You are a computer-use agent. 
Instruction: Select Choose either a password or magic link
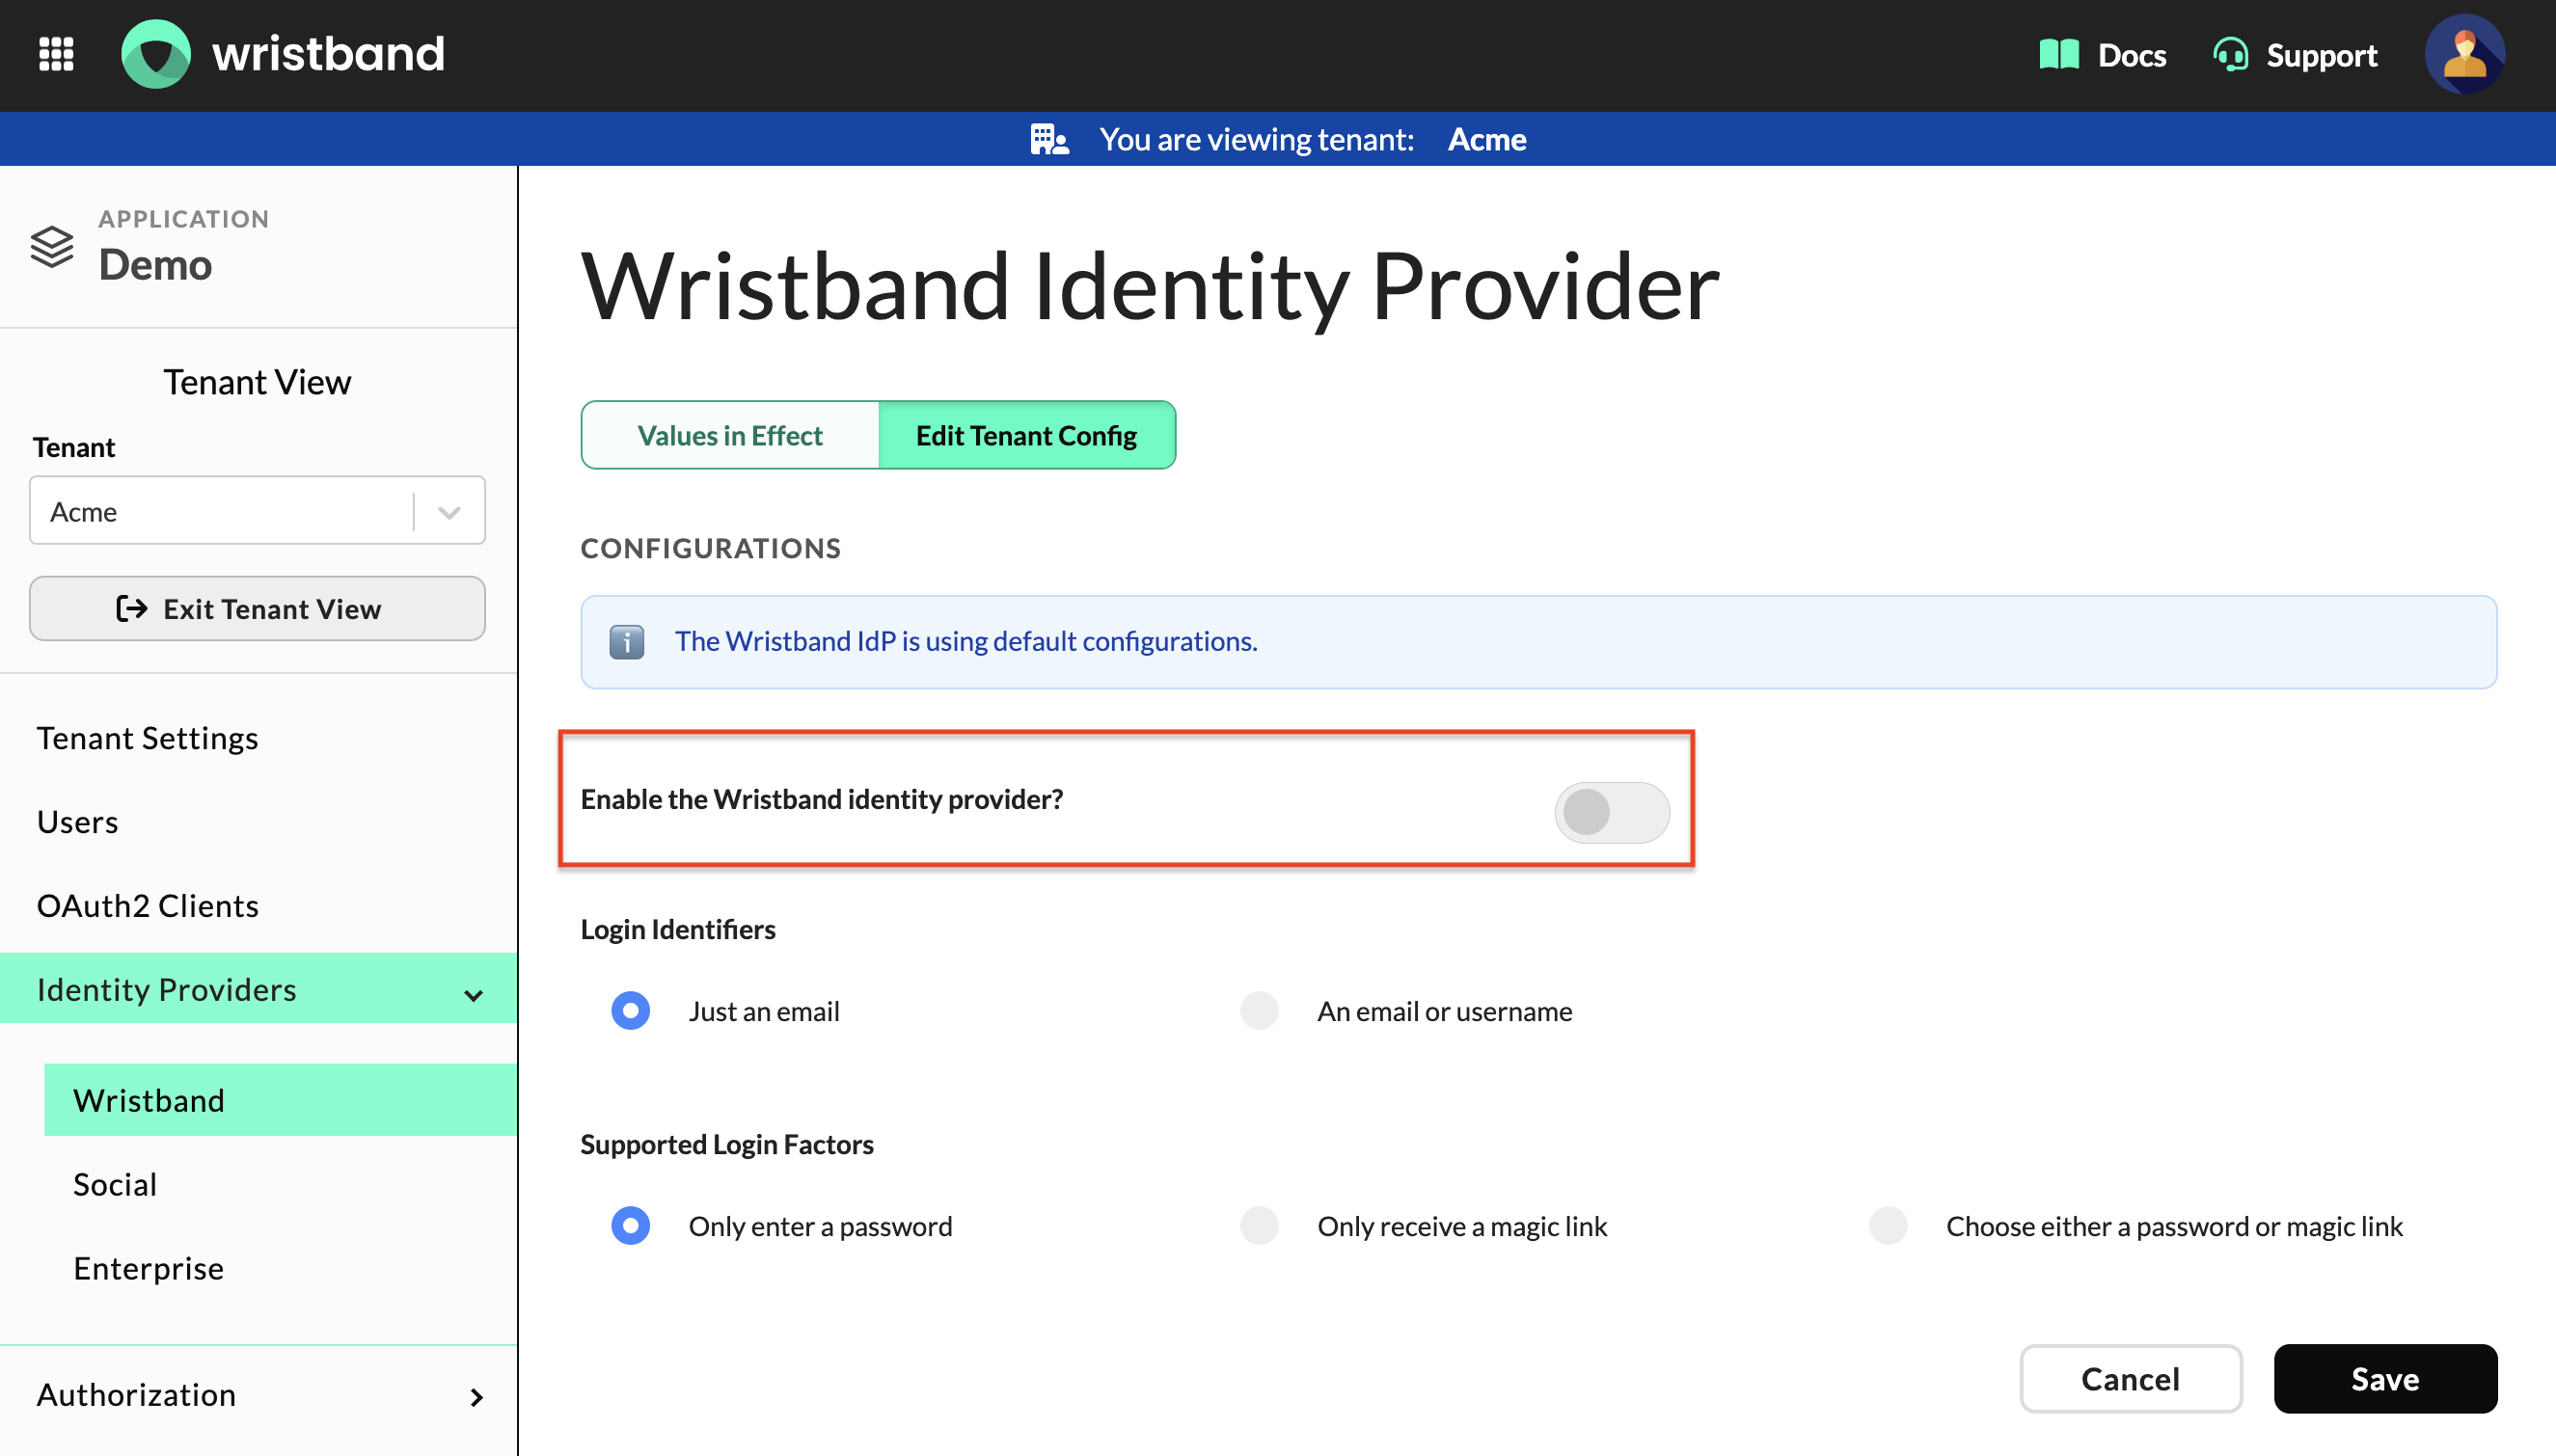pos(1888,1225)
